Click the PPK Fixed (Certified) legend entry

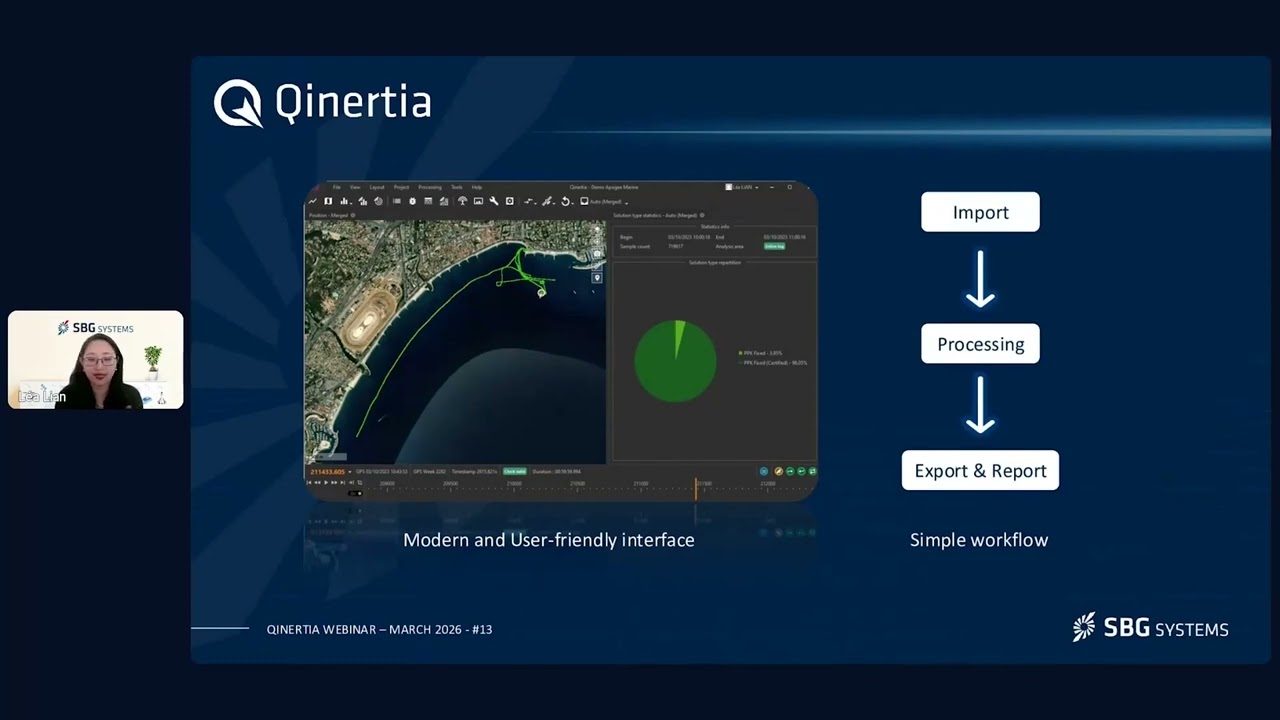click(x=772, y=363)
